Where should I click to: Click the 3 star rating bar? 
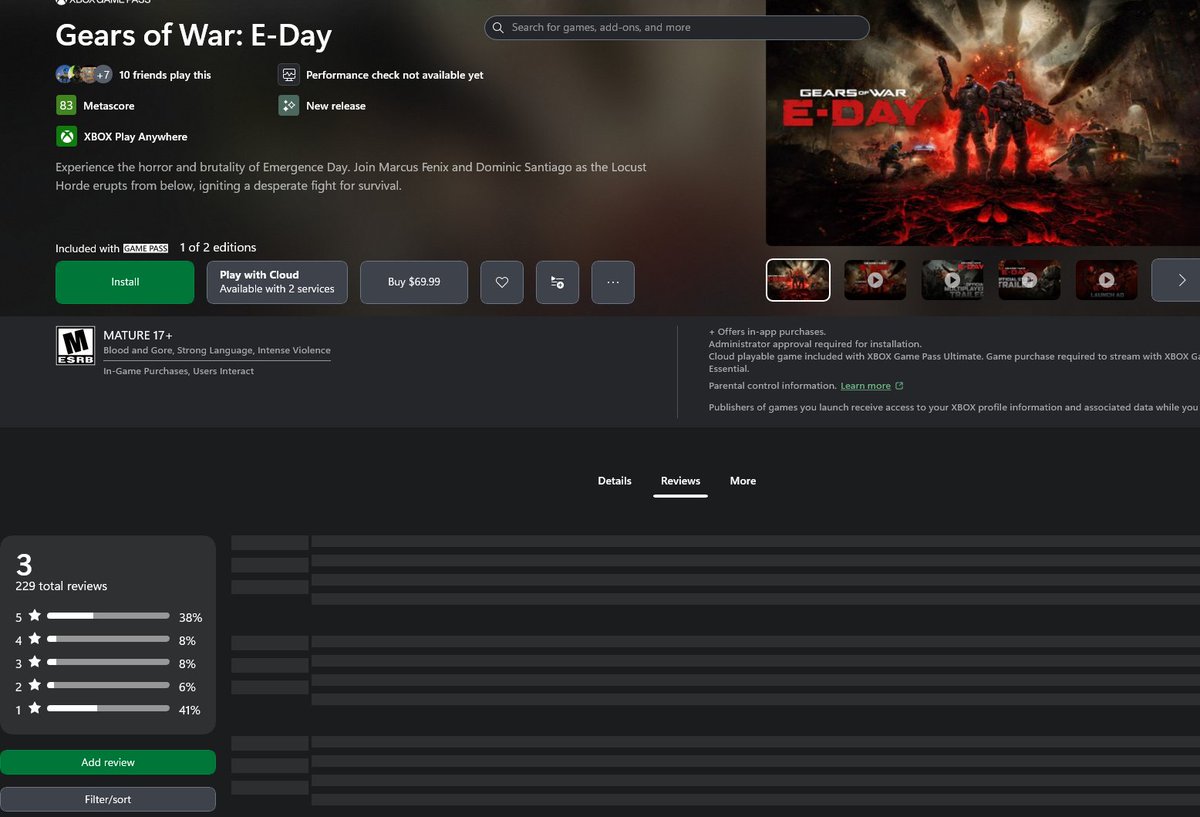pos(108,663)
